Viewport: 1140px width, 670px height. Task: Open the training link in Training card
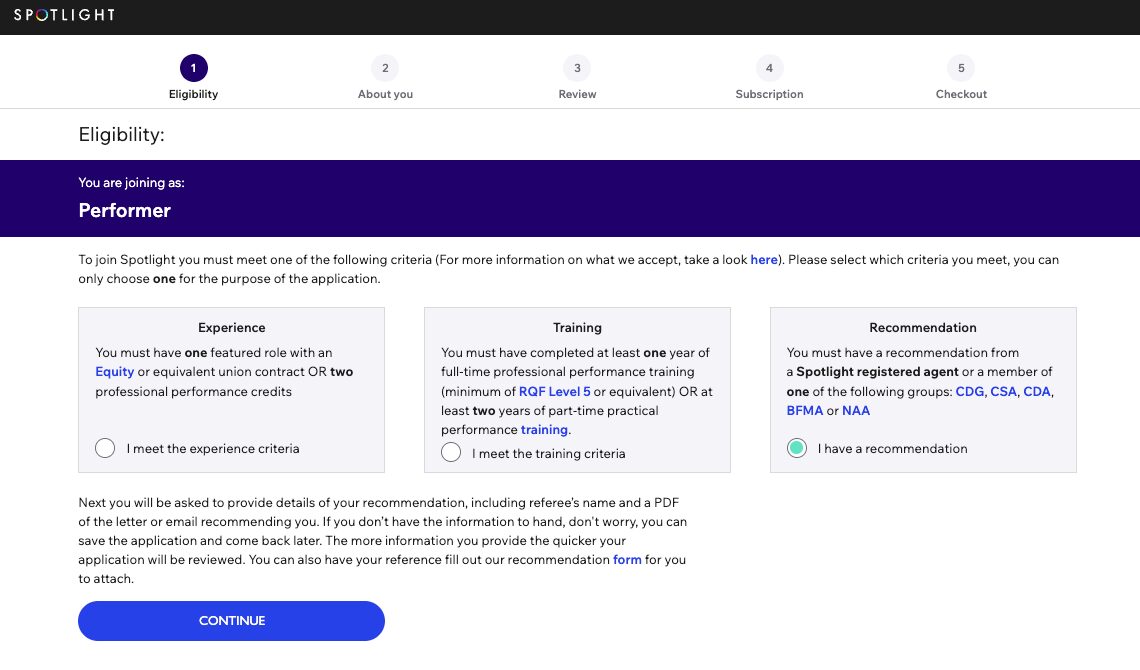pos(544,429)
